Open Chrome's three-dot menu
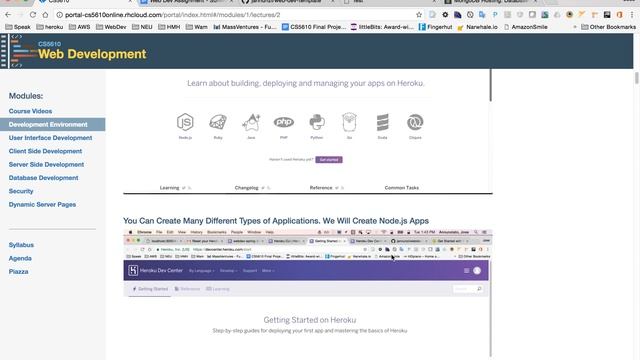640x360 pixels. 632,15
